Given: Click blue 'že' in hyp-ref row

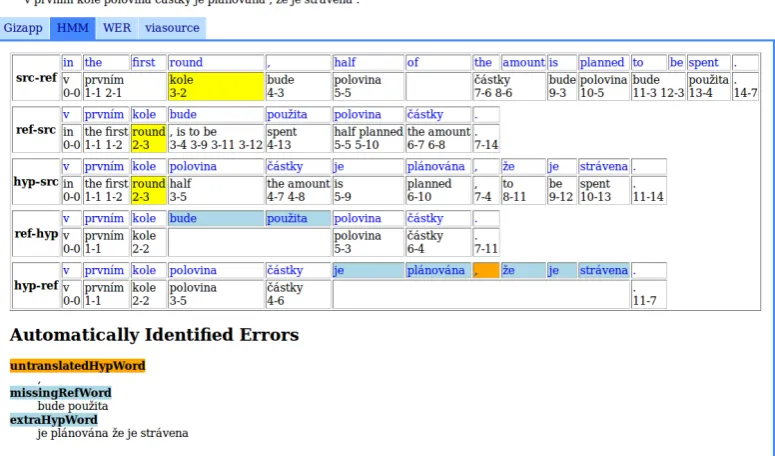Looking at the screenshot, I should point(523,270).
